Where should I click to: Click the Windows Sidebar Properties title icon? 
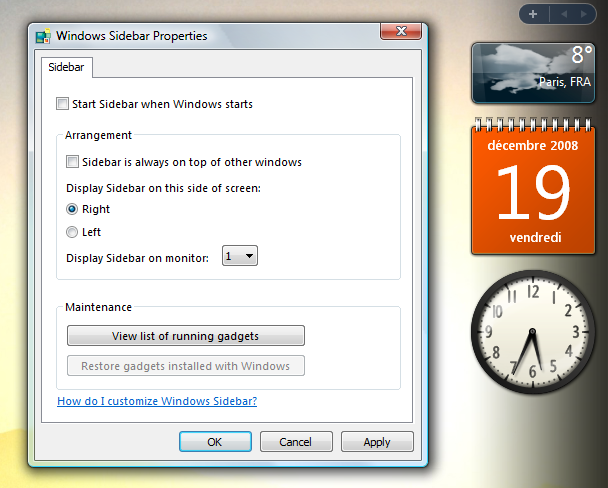[x=43, y=36]
